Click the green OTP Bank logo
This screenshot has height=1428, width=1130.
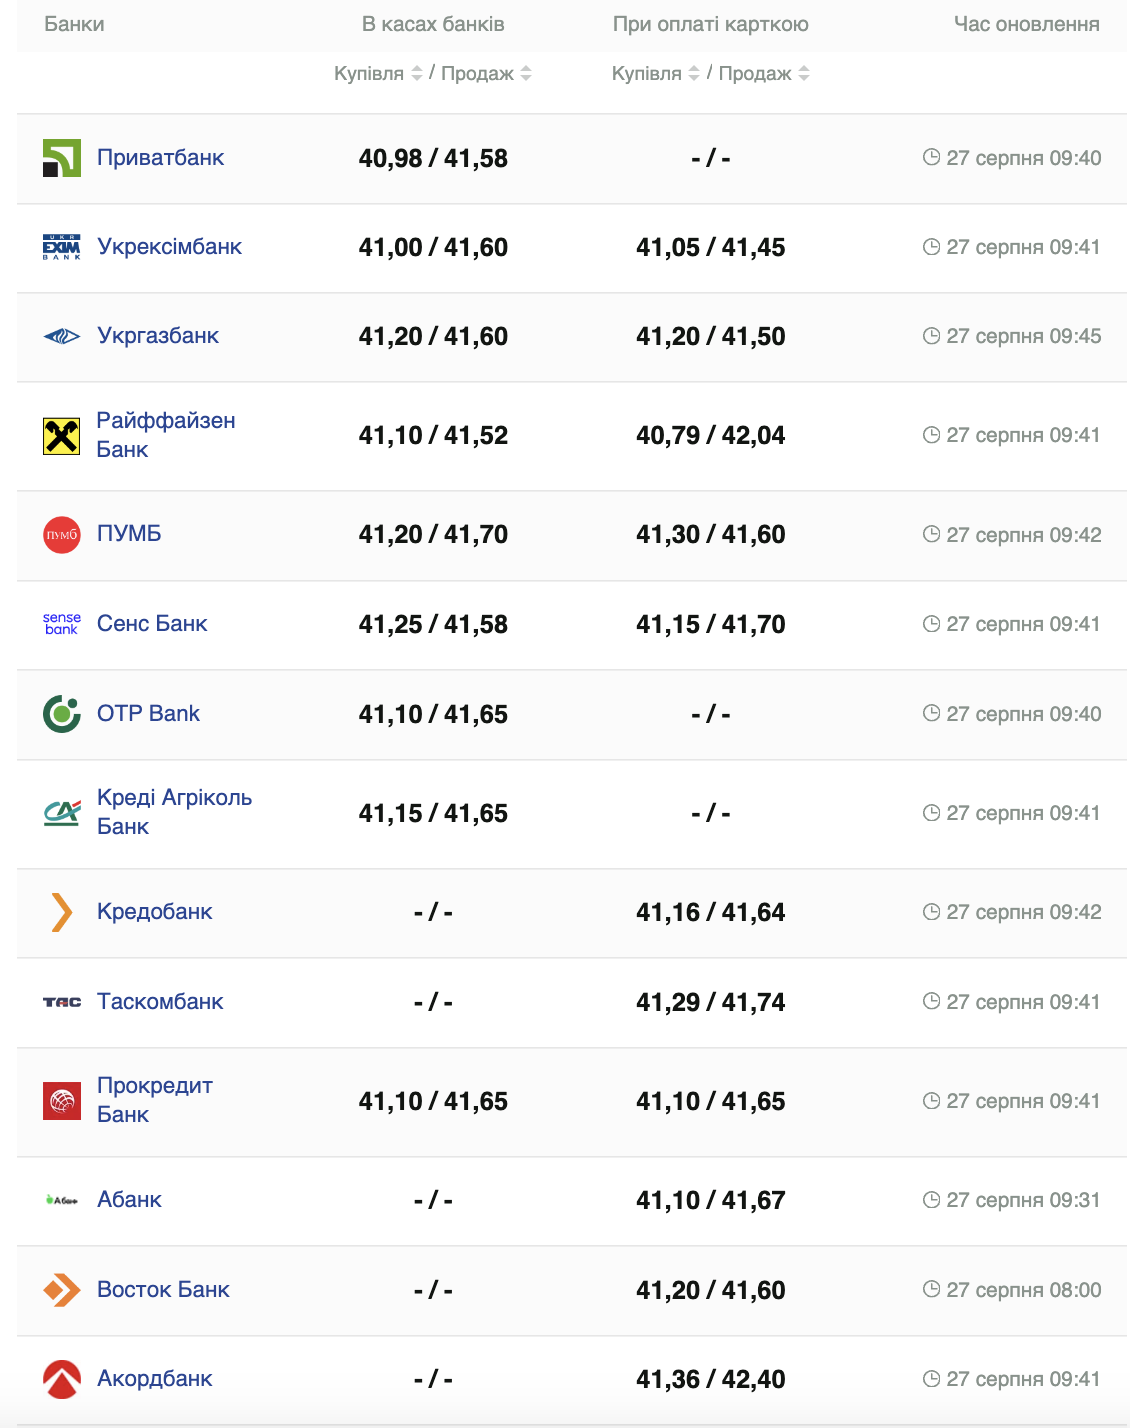click(62, 714)
